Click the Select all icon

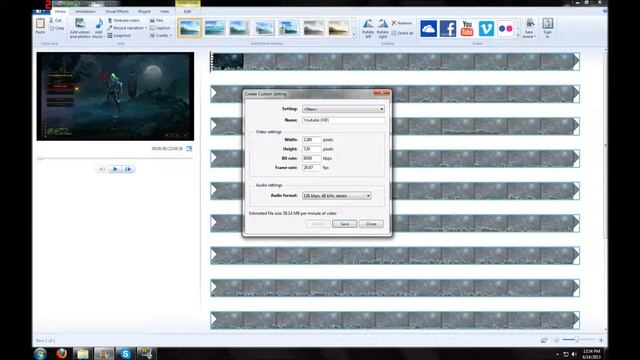point(394,33)
